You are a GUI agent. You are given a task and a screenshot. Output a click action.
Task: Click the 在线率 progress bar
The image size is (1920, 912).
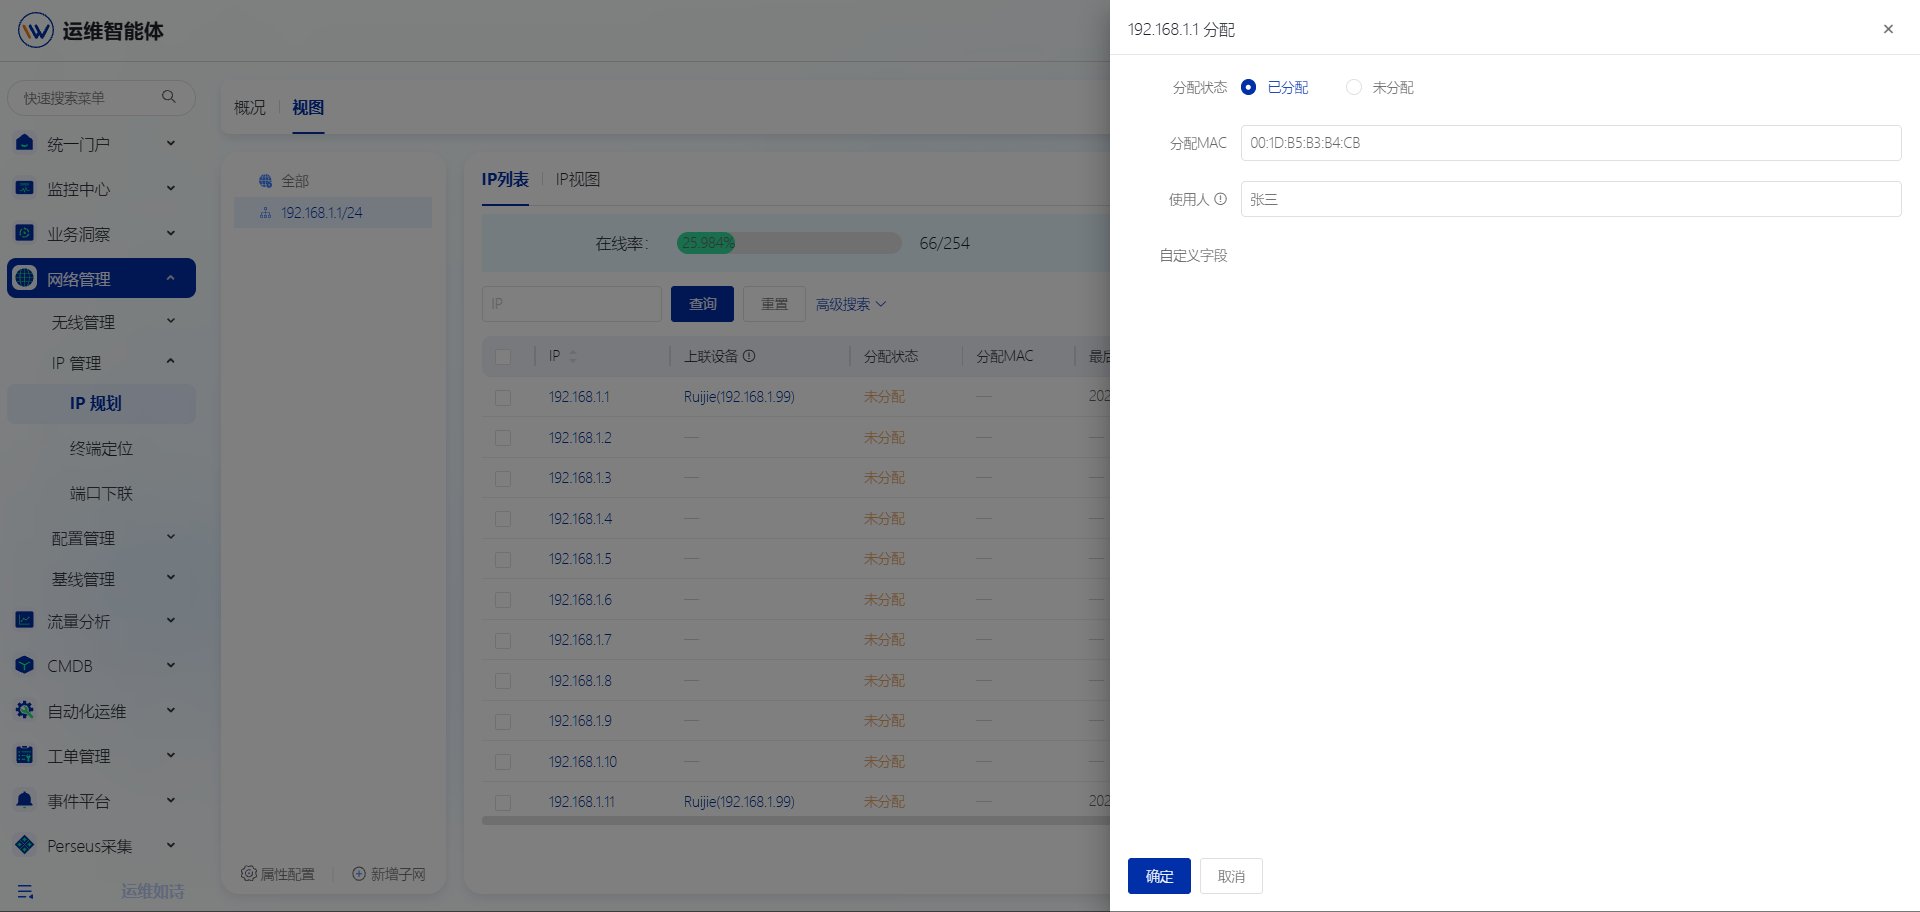[x=789, y=243]
